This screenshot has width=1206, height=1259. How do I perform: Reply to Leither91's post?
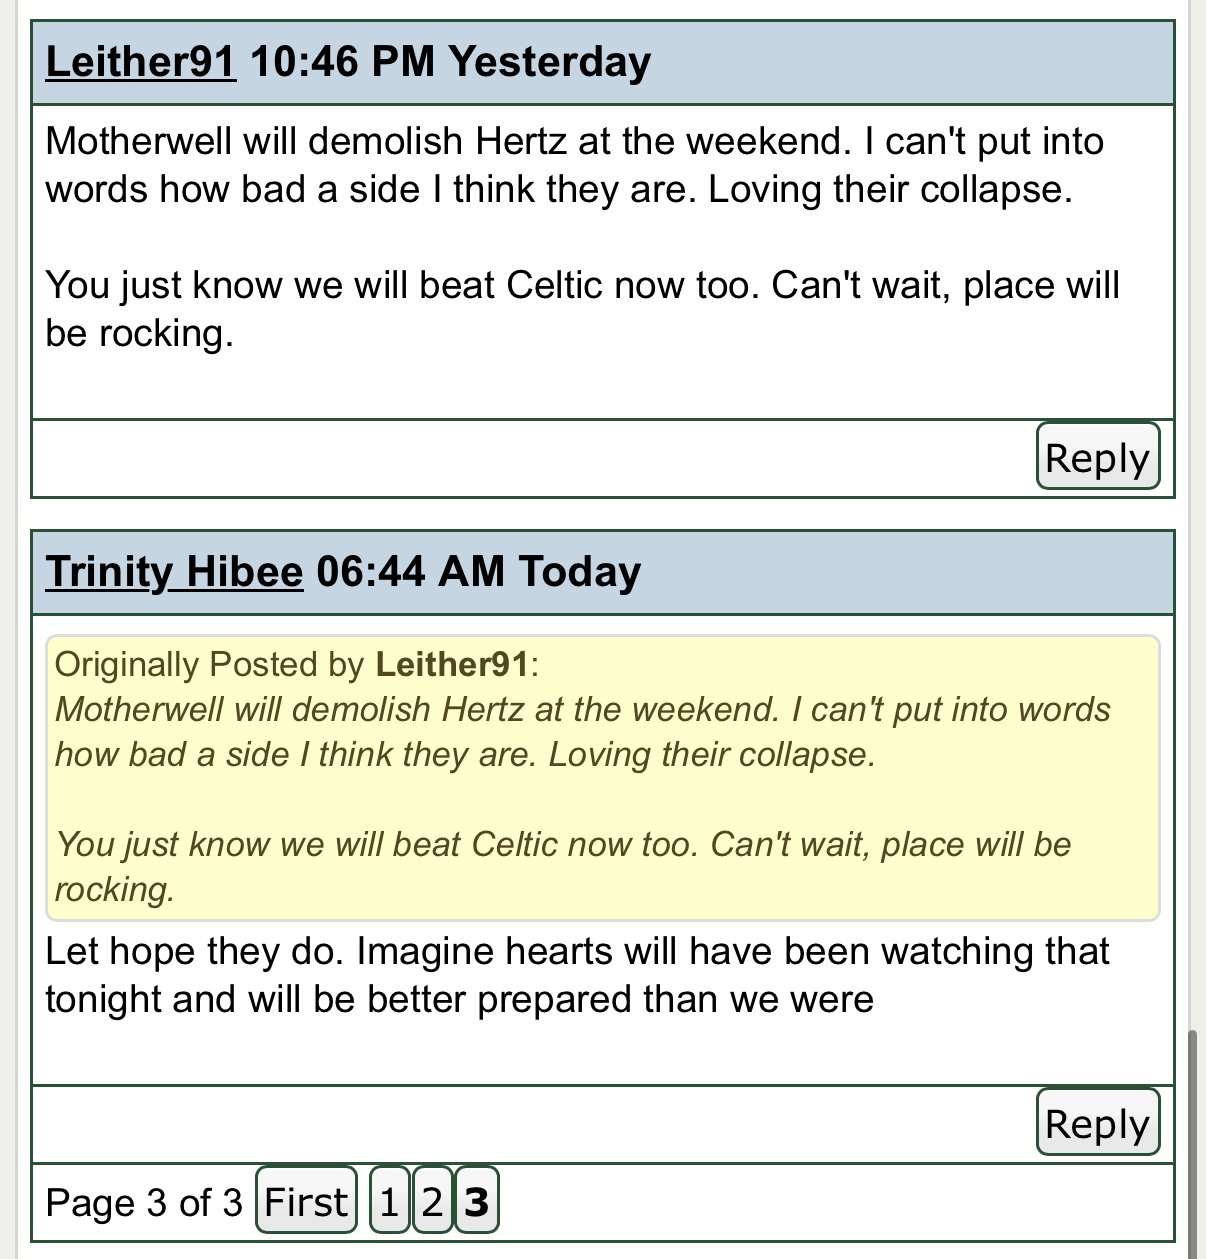[1097, 457]
